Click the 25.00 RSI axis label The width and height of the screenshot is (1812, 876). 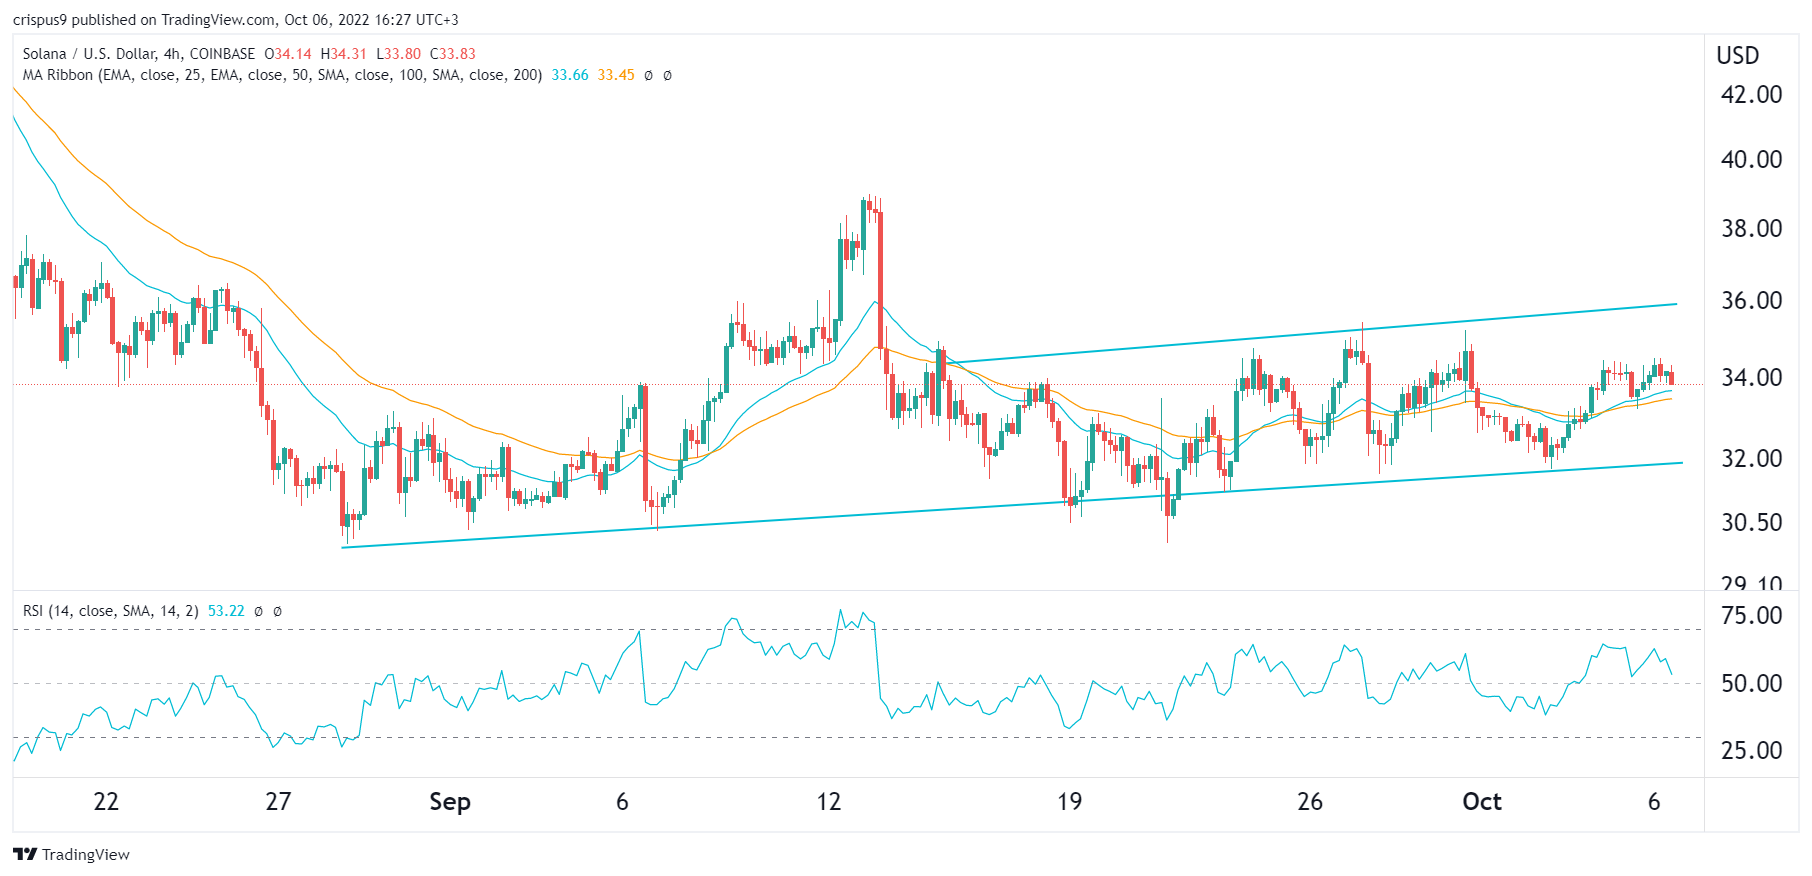1751,751
